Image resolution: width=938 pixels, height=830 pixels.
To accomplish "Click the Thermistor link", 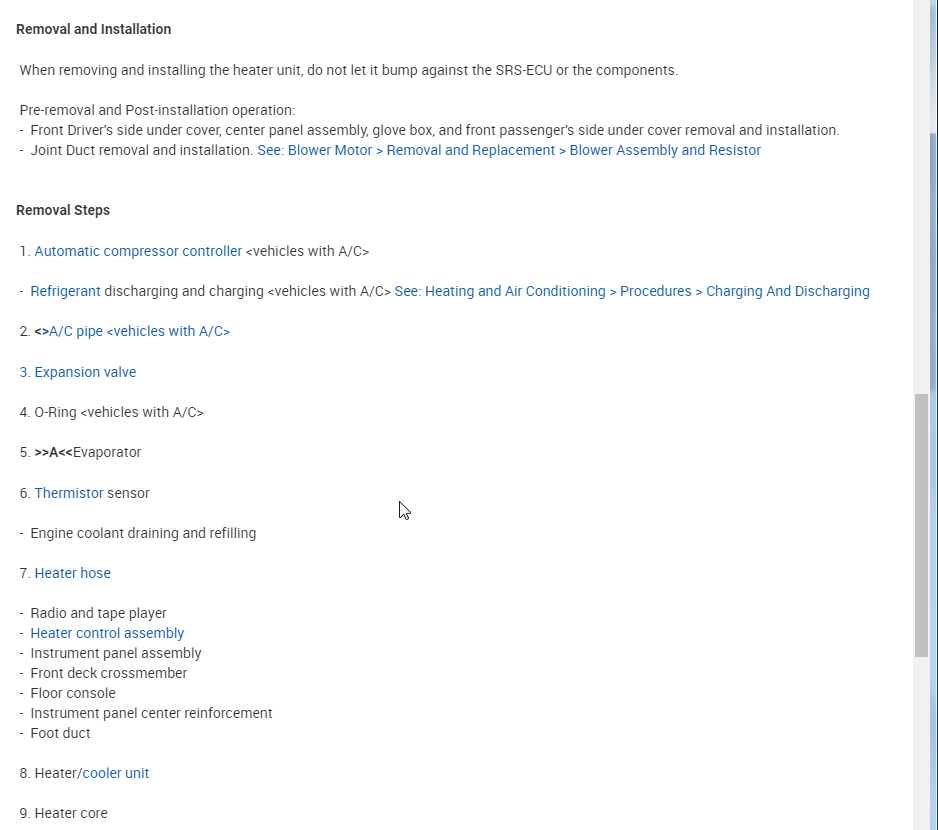I will (x=69, y=493).
